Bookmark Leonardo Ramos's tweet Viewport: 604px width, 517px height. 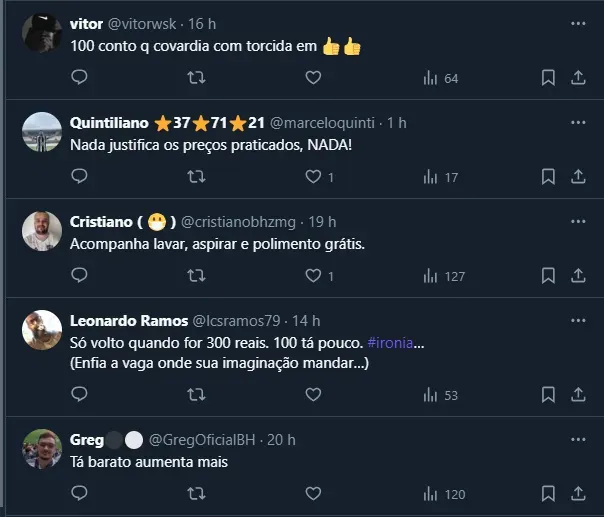coord(548,394)
